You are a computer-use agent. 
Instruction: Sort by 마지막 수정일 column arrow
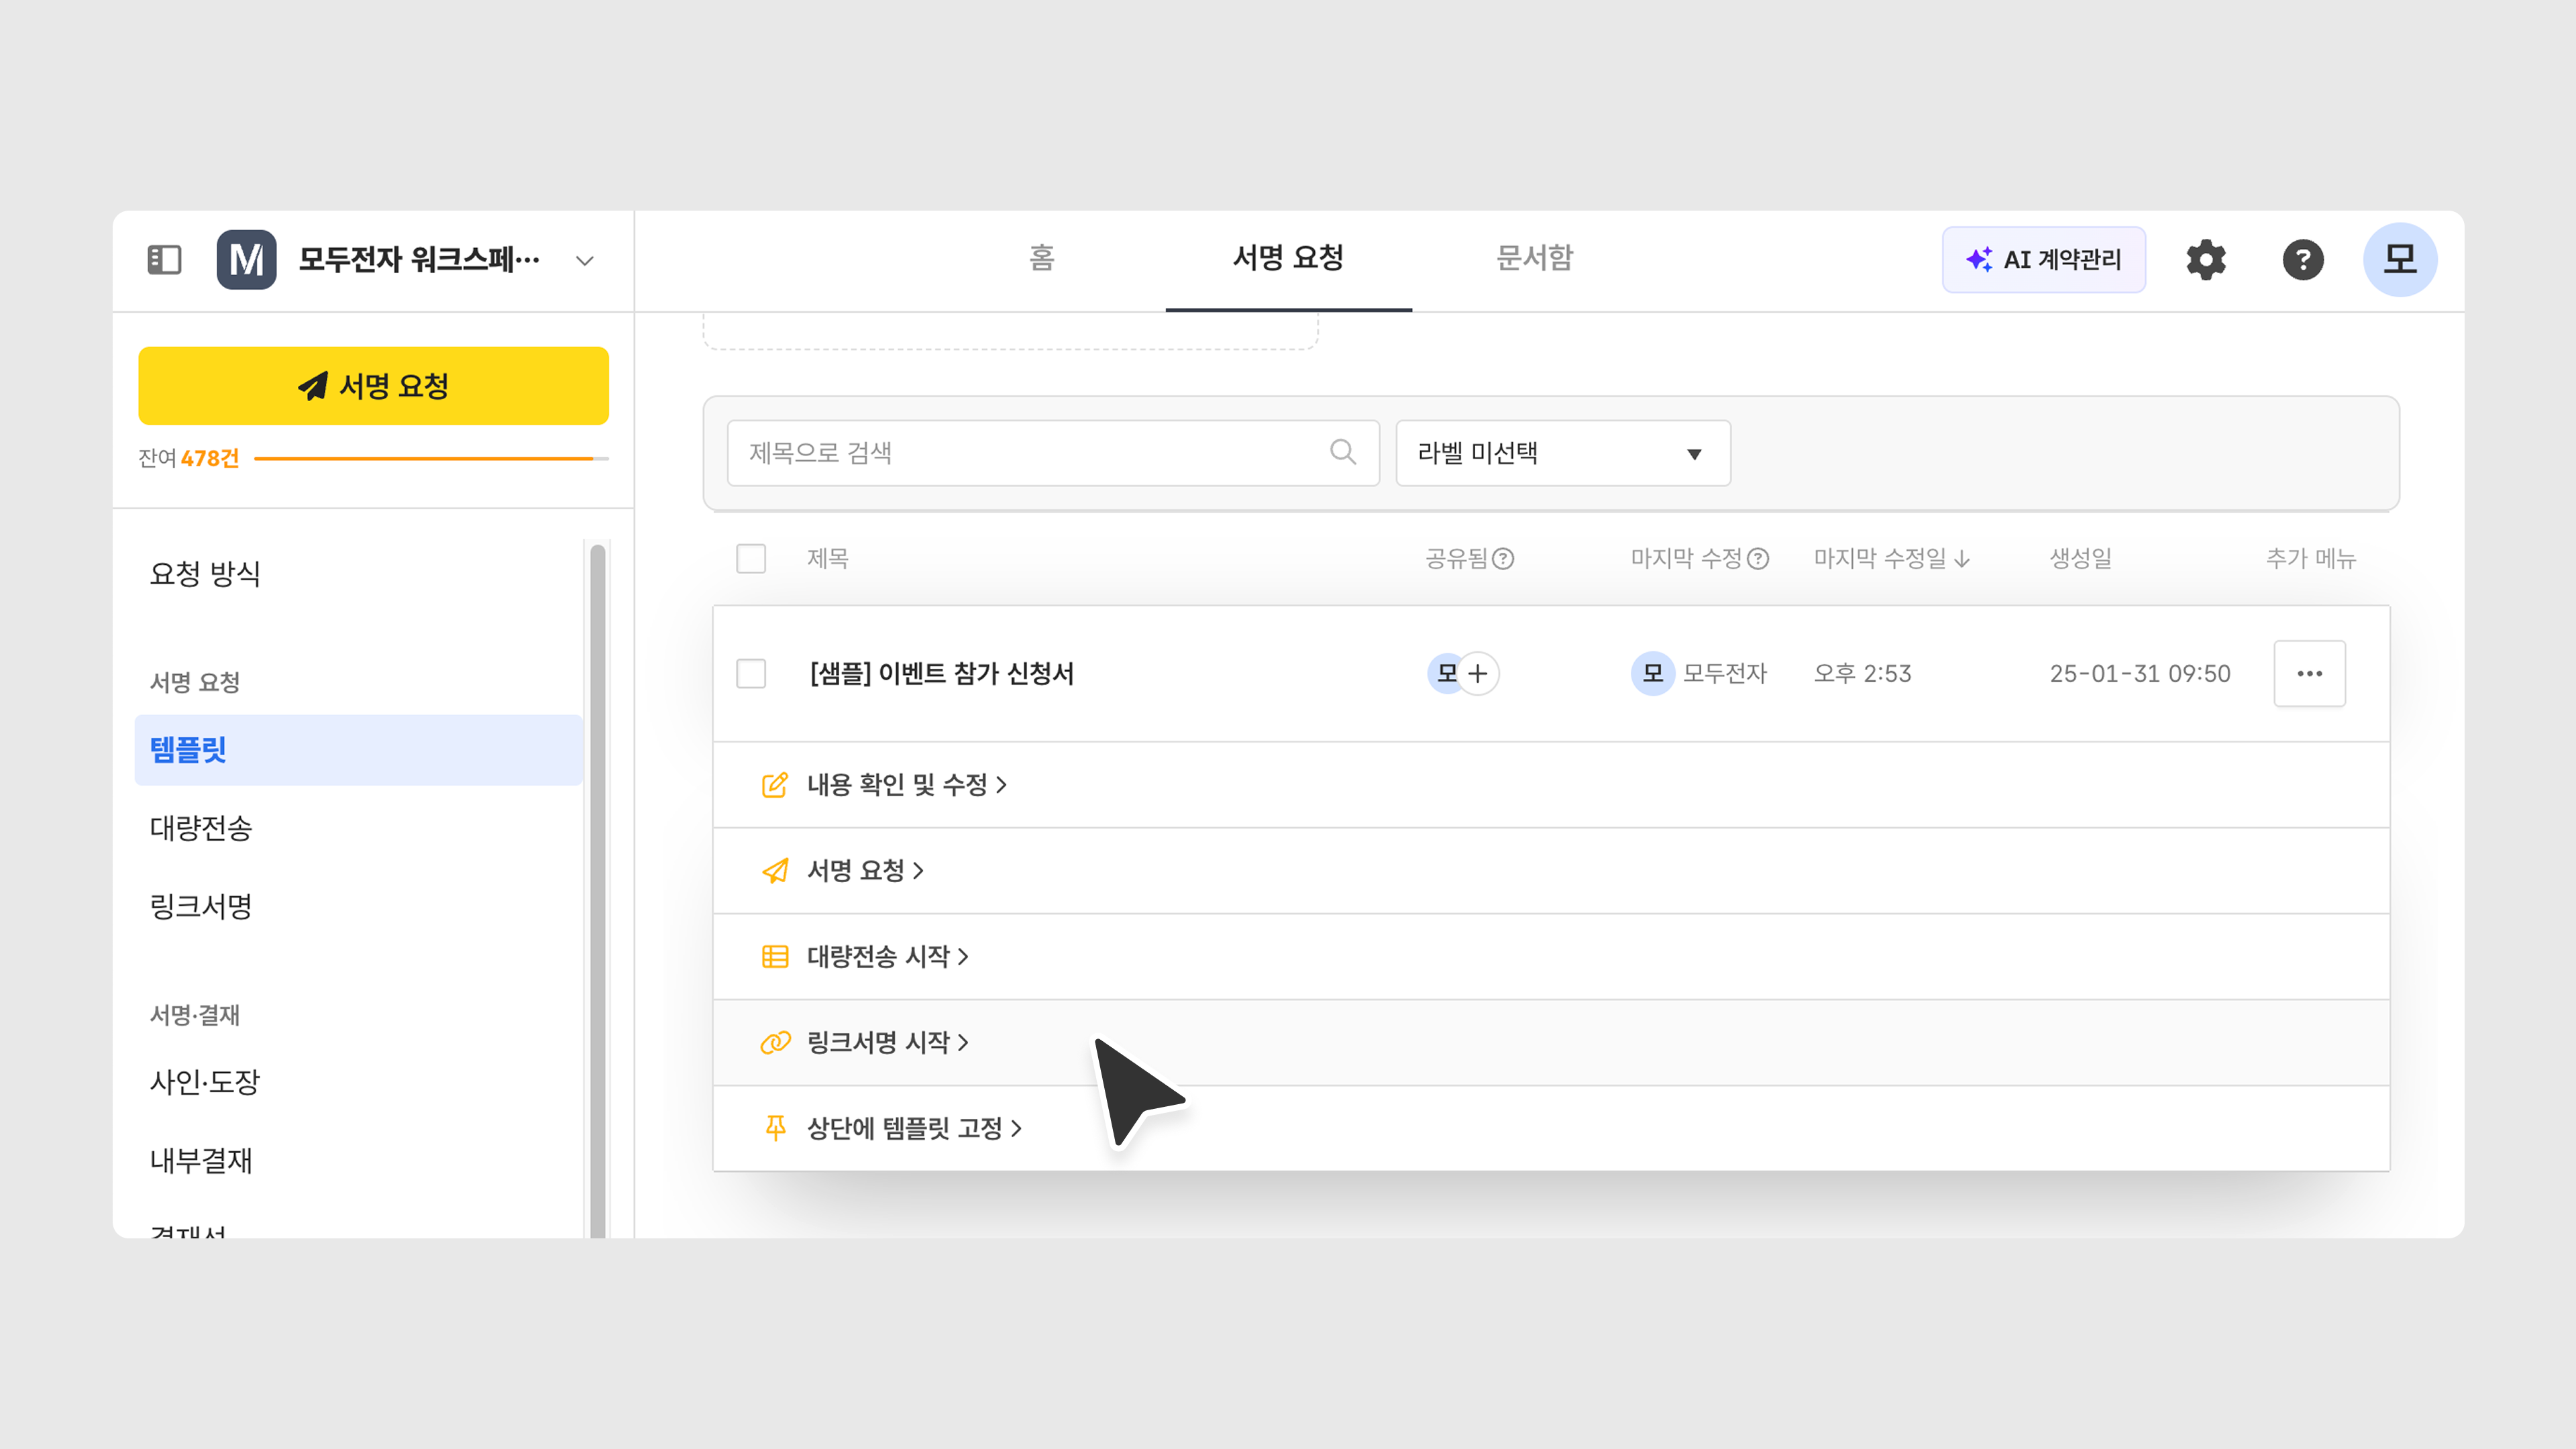pyautogui.click(x=1962, y=559)
